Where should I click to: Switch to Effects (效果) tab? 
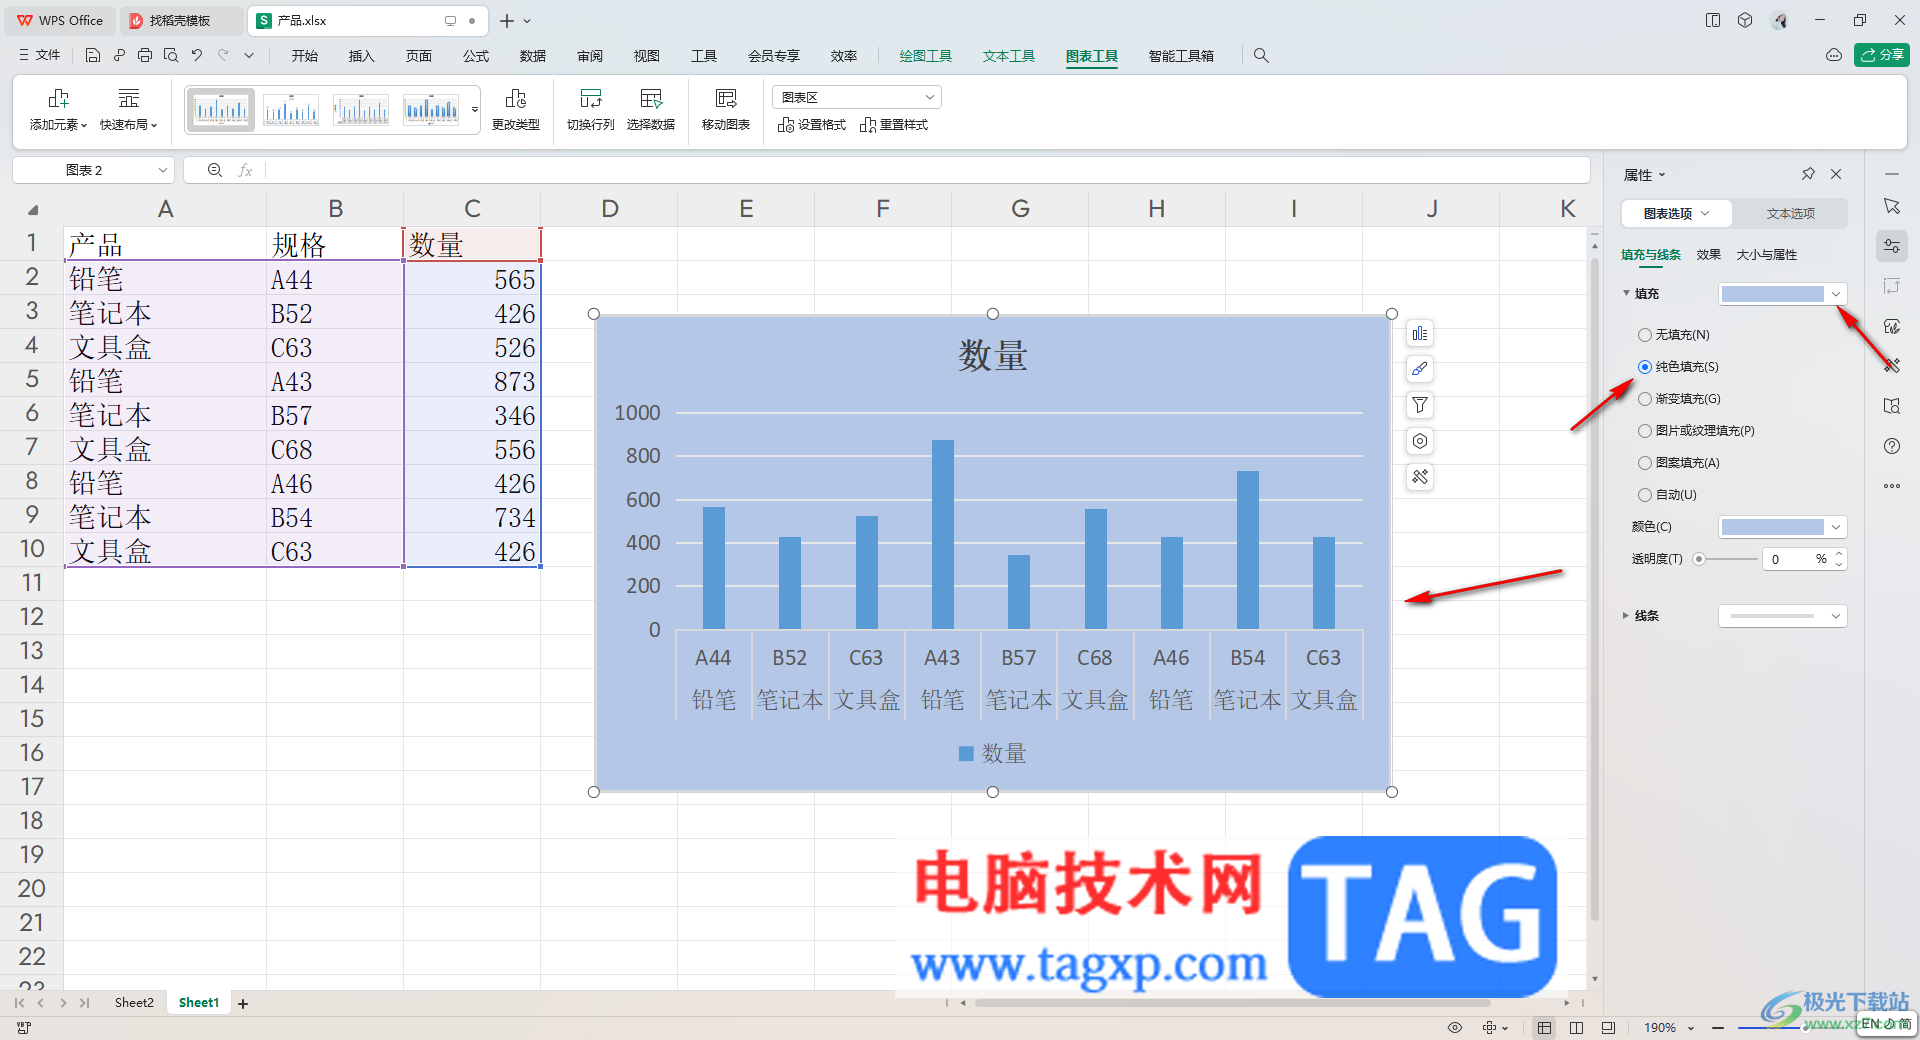[x=1708, y=255]
